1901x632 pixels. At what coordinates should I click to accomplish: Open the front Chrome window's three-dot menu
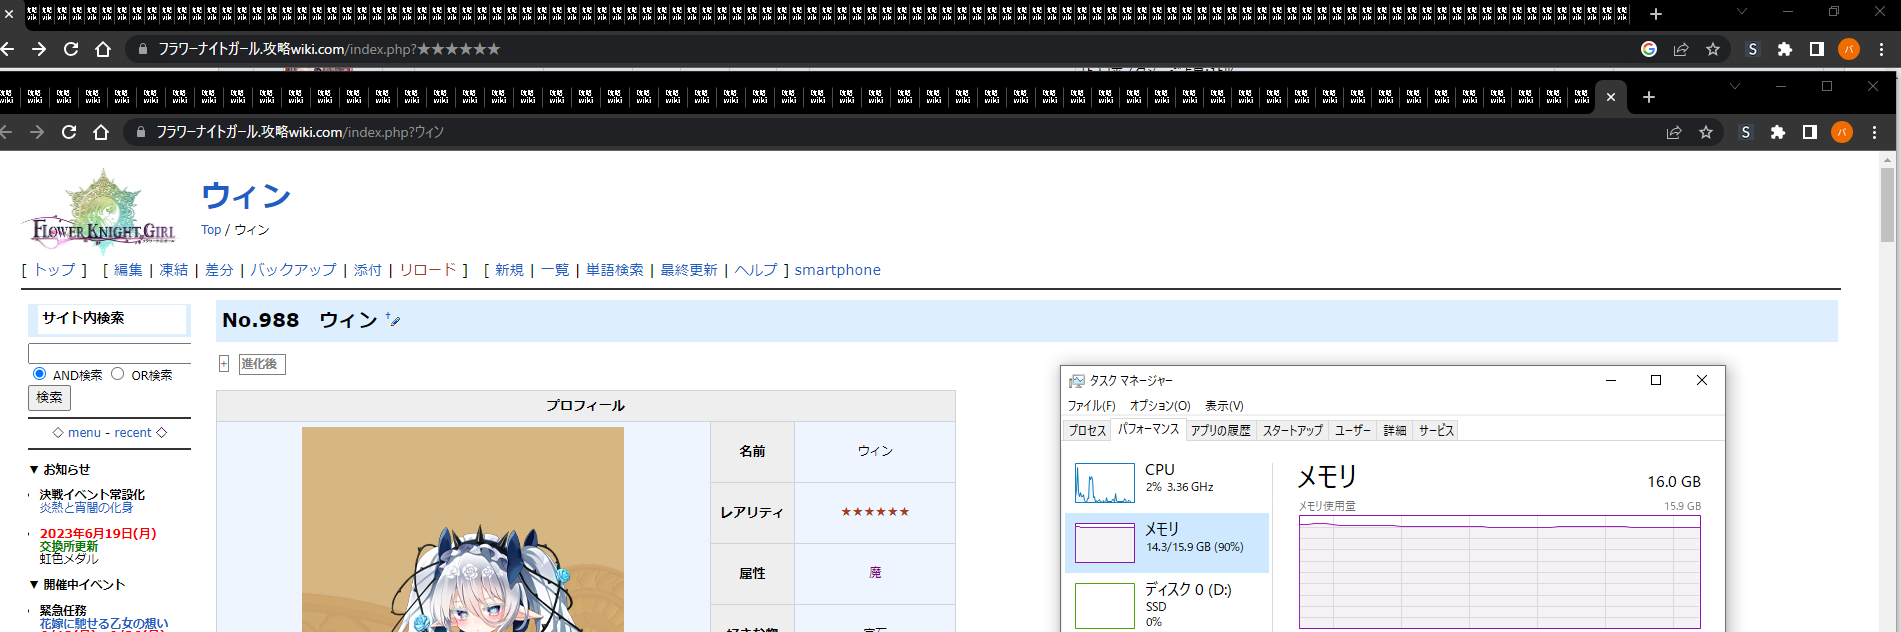pyautogui.click(x=1874, y=132)
